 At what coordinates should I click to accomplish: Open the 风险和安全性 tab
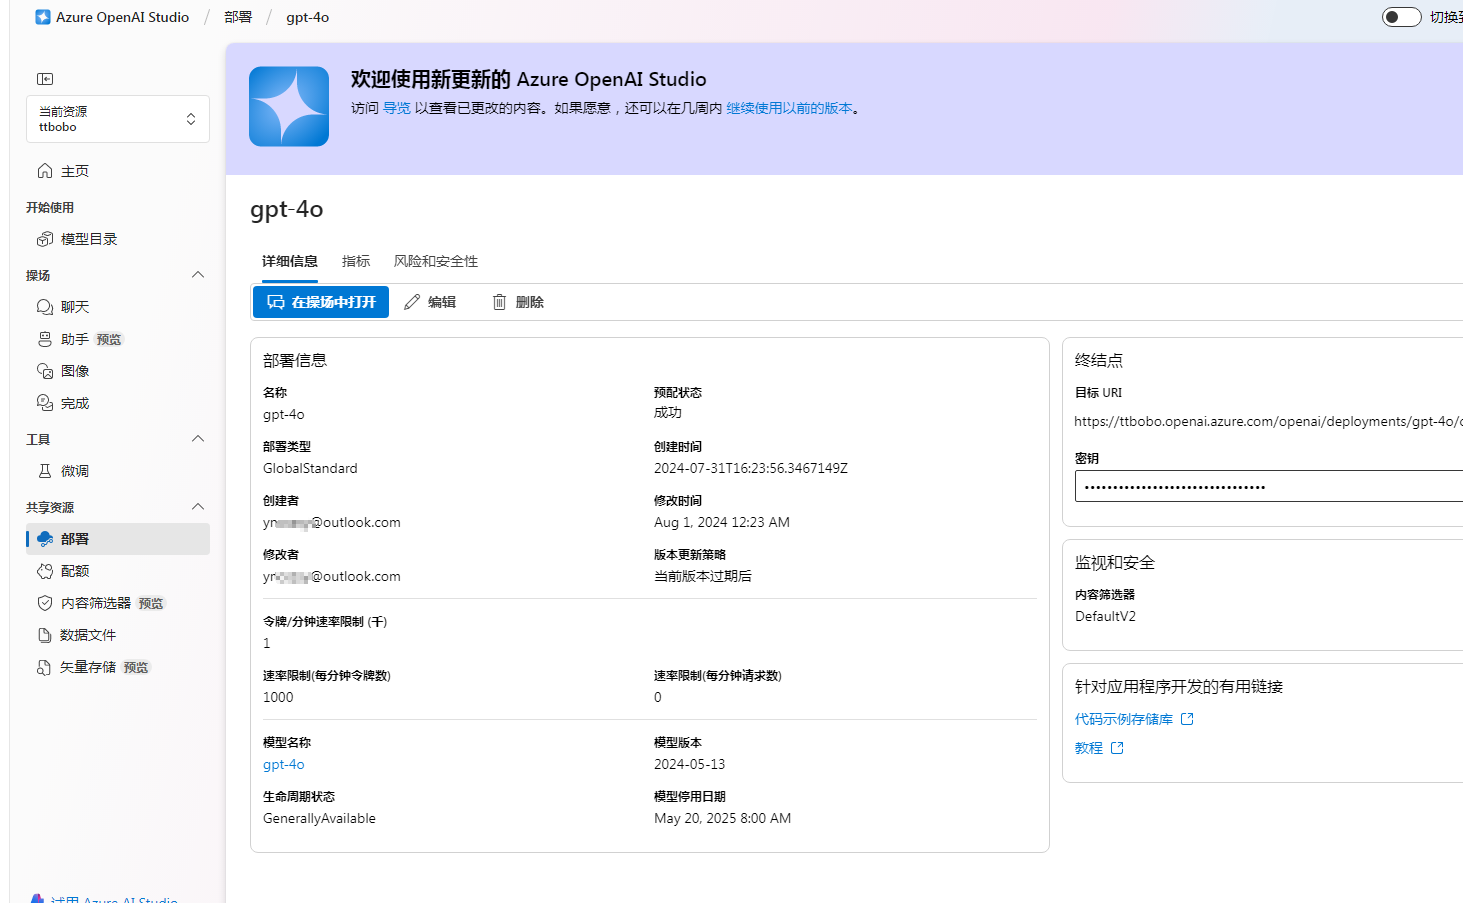point(436,261)
